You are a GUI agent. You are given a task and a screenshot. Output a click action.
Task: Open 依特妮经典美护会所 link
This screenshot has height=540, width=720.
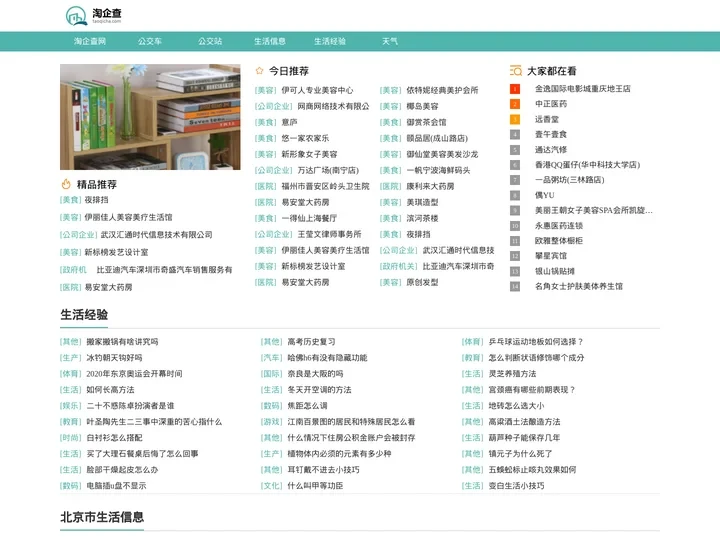442,90
